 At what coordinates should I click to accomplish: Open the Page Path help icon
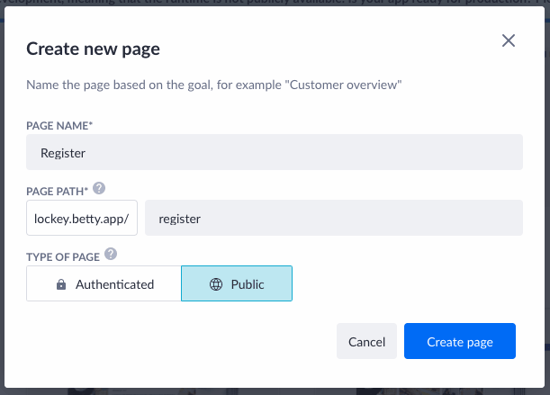(99, 188)
